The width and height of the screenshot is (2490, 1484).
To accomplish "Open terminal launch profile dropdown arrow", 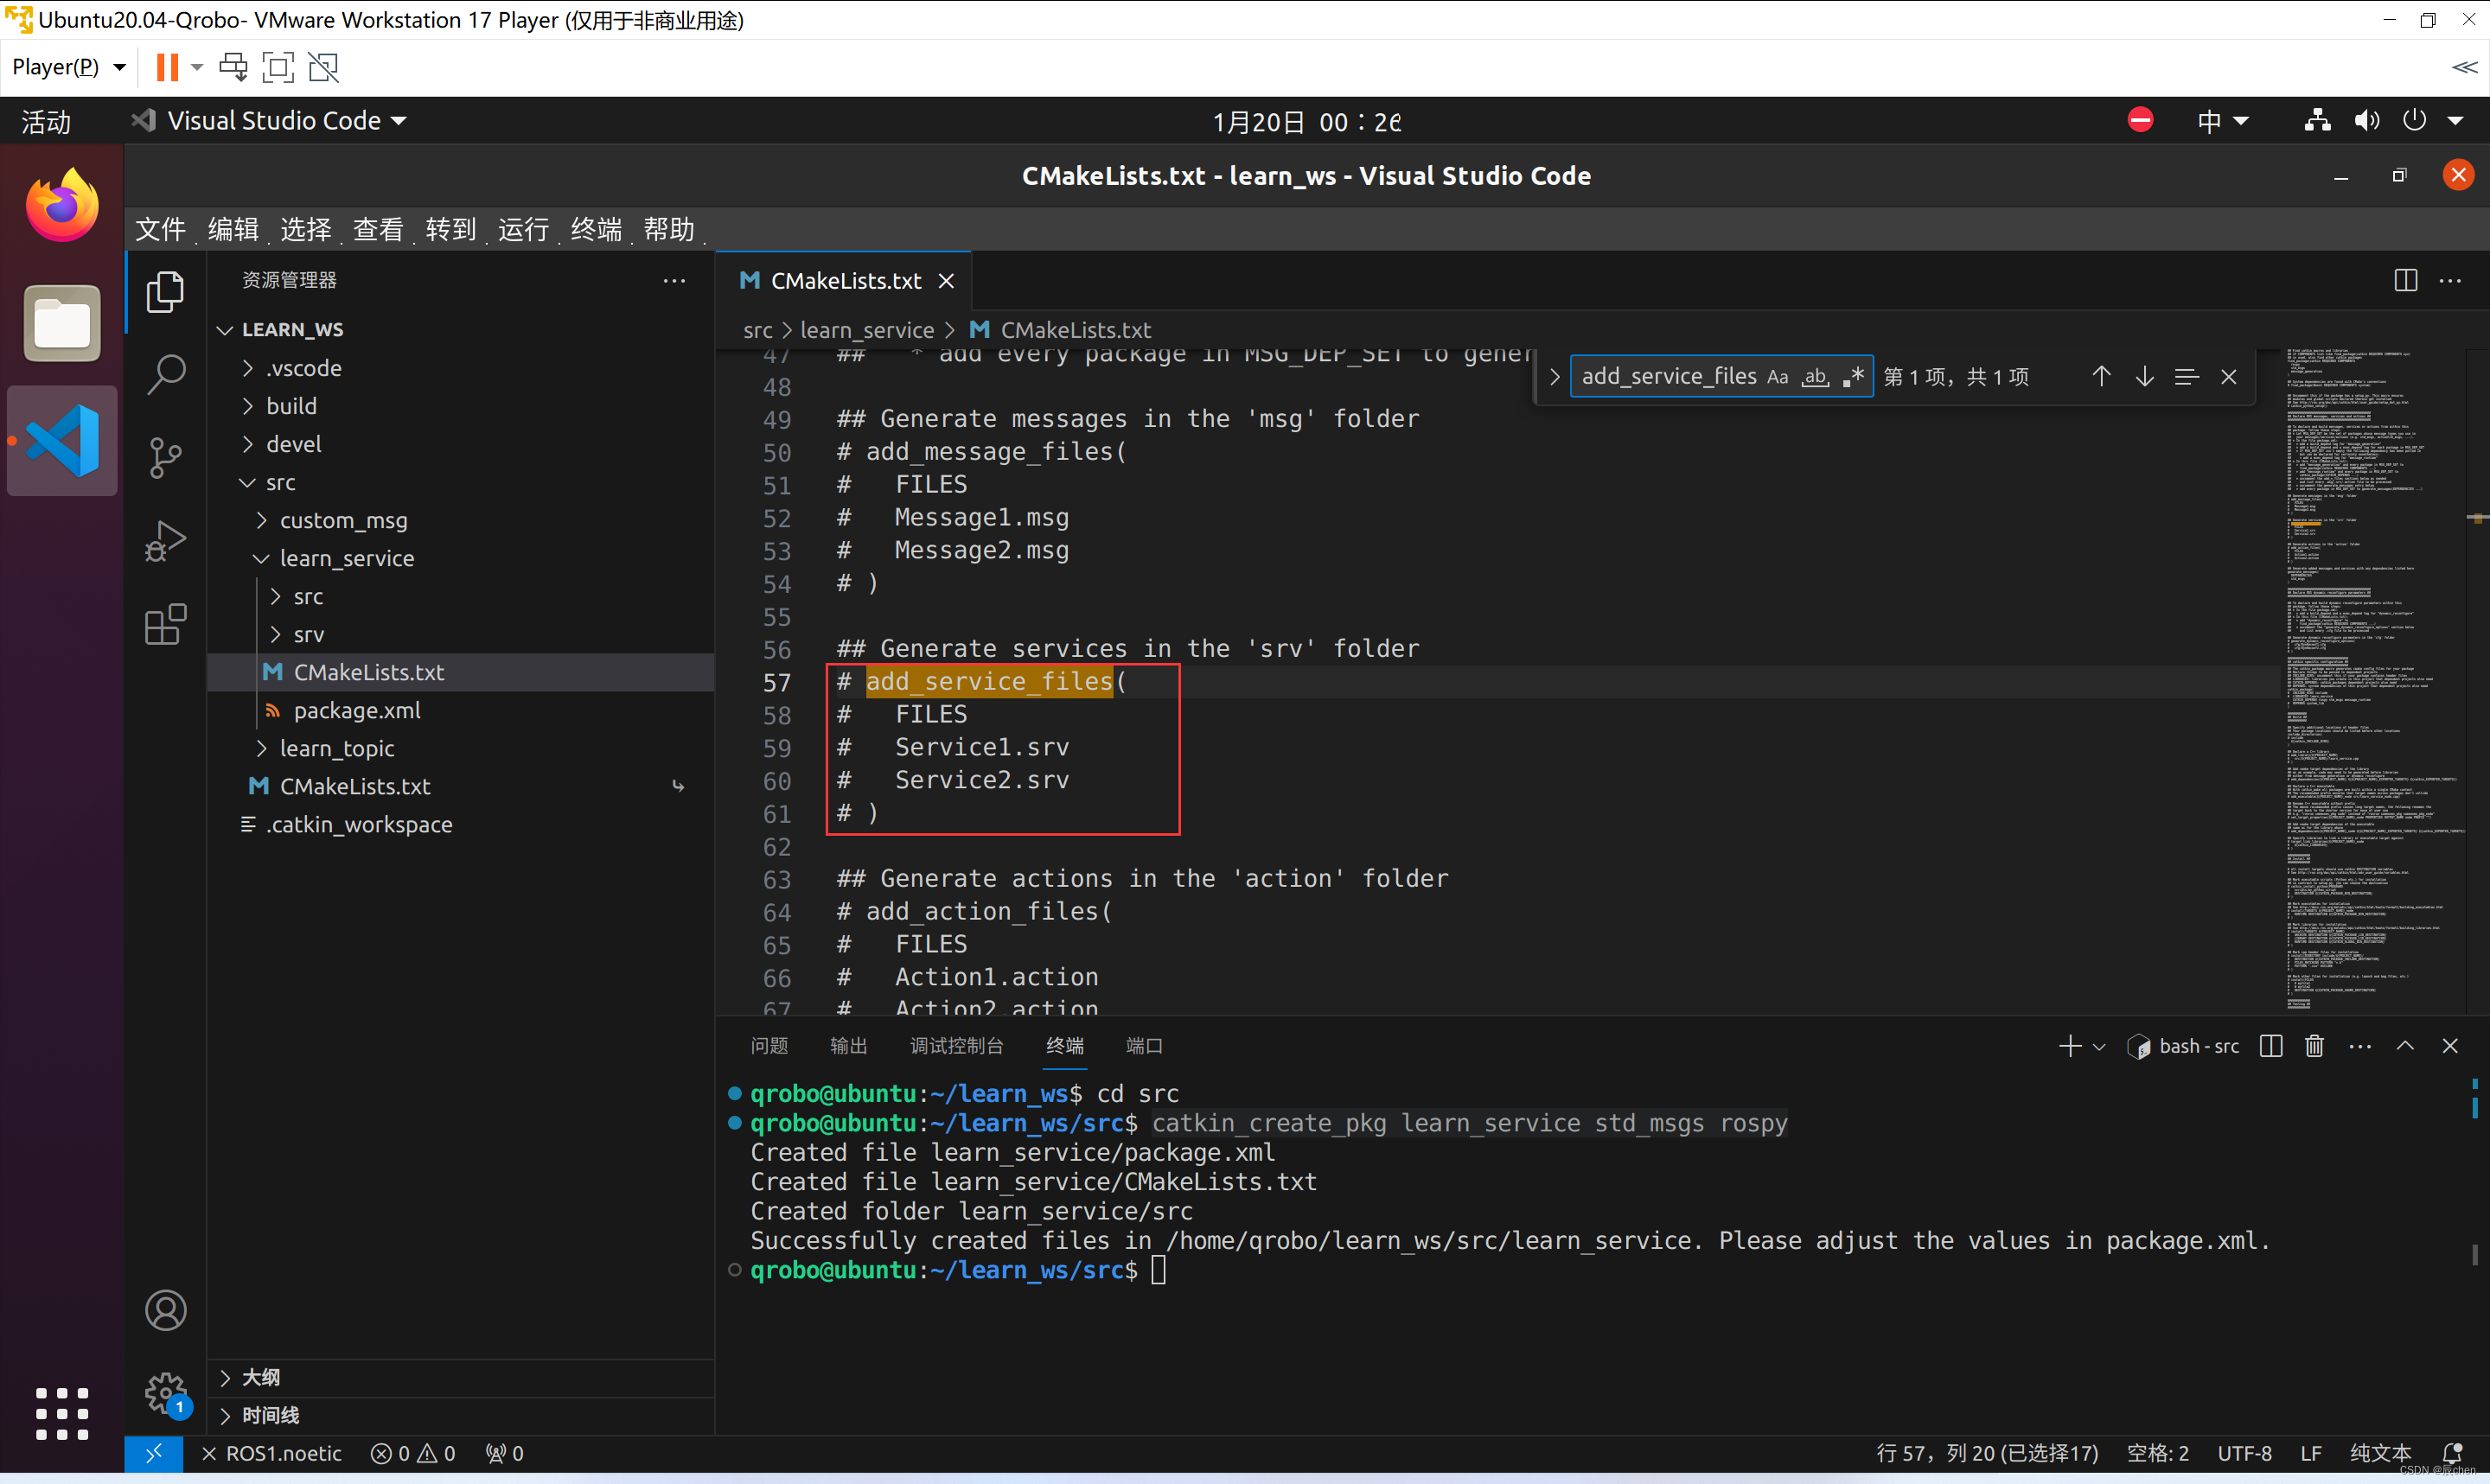I will [2099, 1046].
